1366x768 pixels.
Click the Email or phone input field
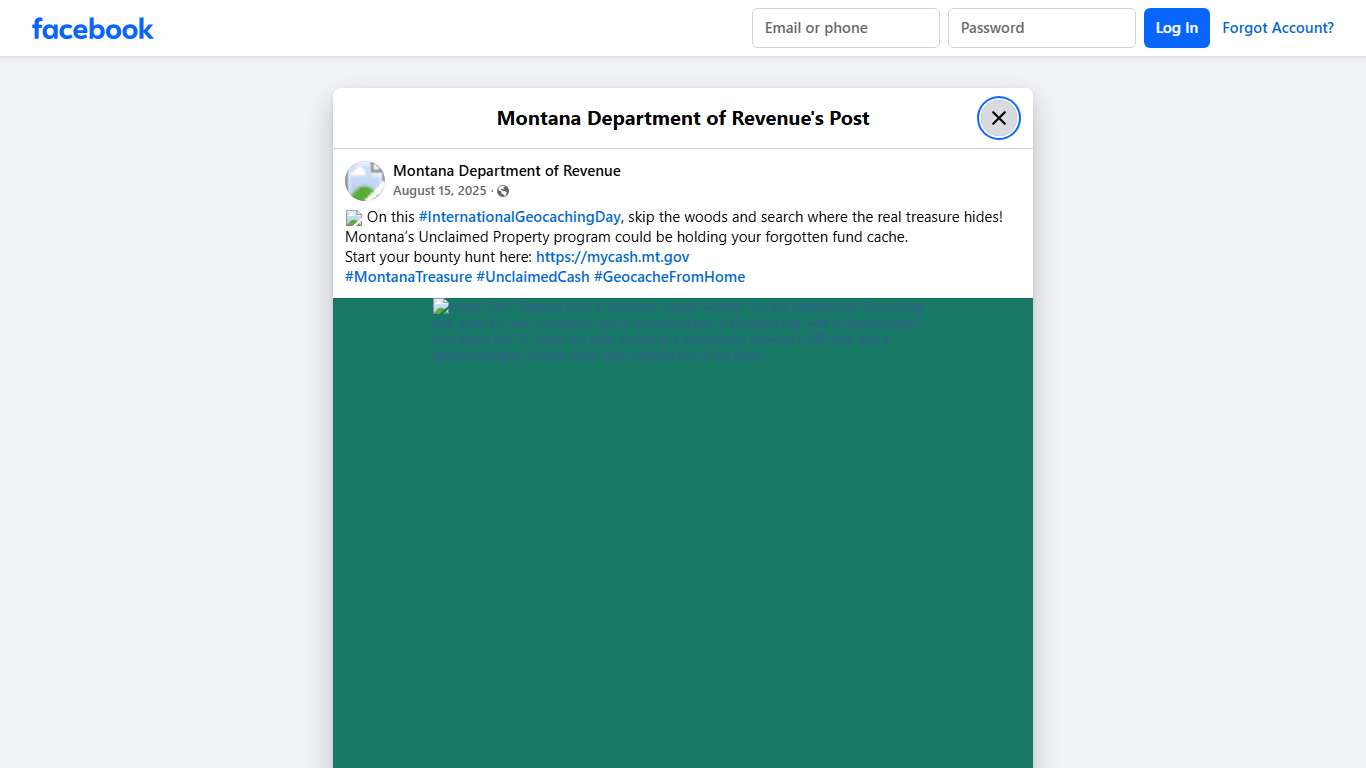click(845, 28)
